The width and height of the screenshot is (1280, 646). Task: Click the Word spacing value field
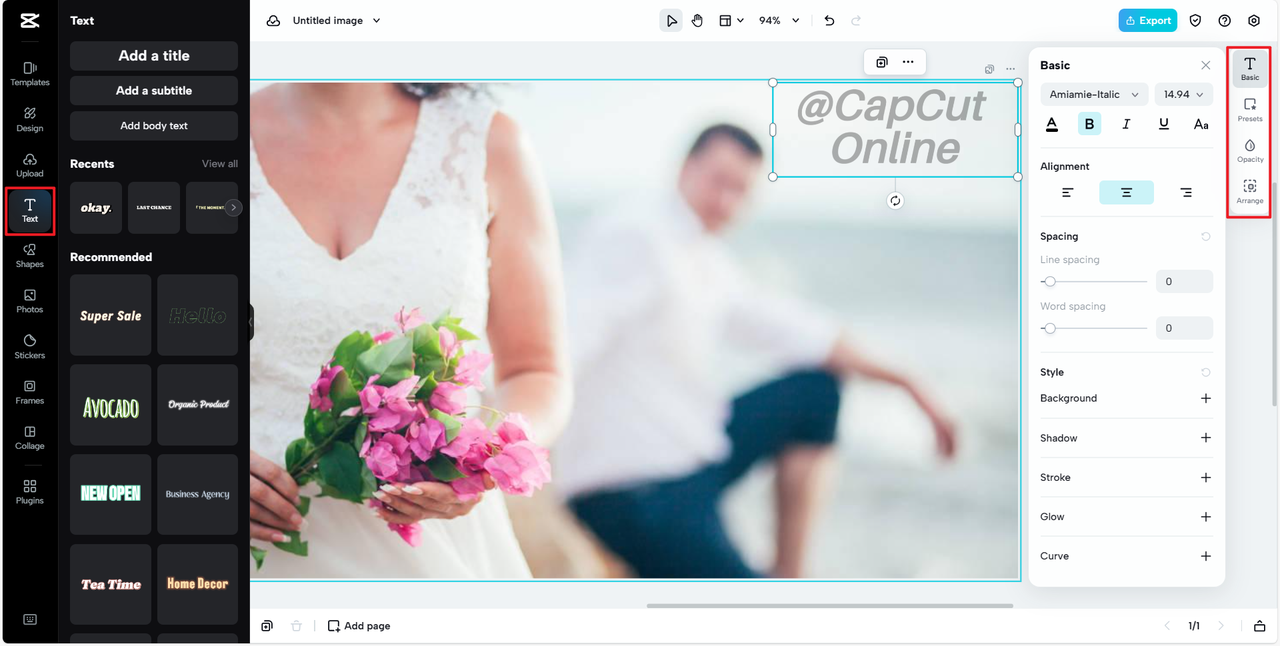pos(1184,328)
